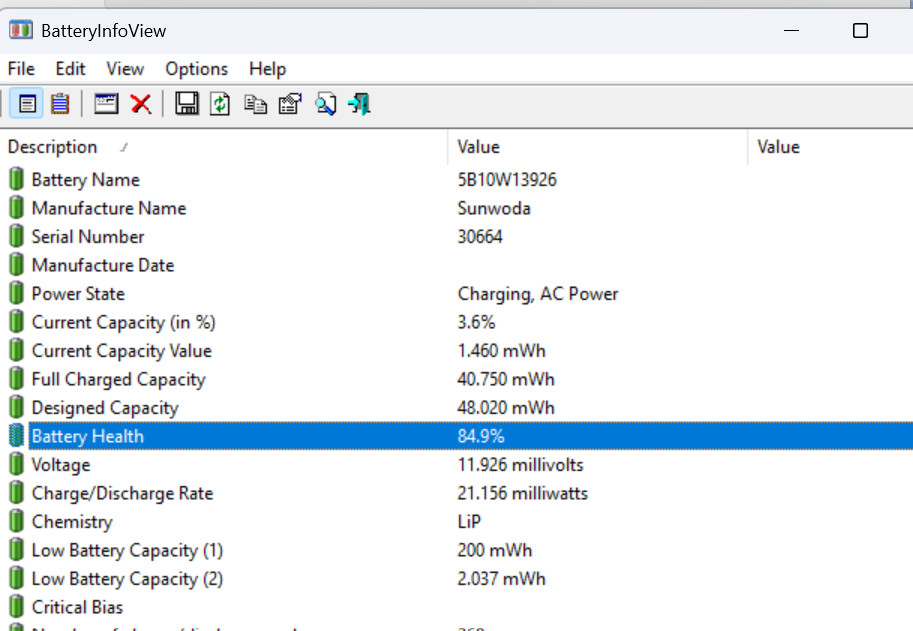
Task: Open the File menu
Action: 21,69
